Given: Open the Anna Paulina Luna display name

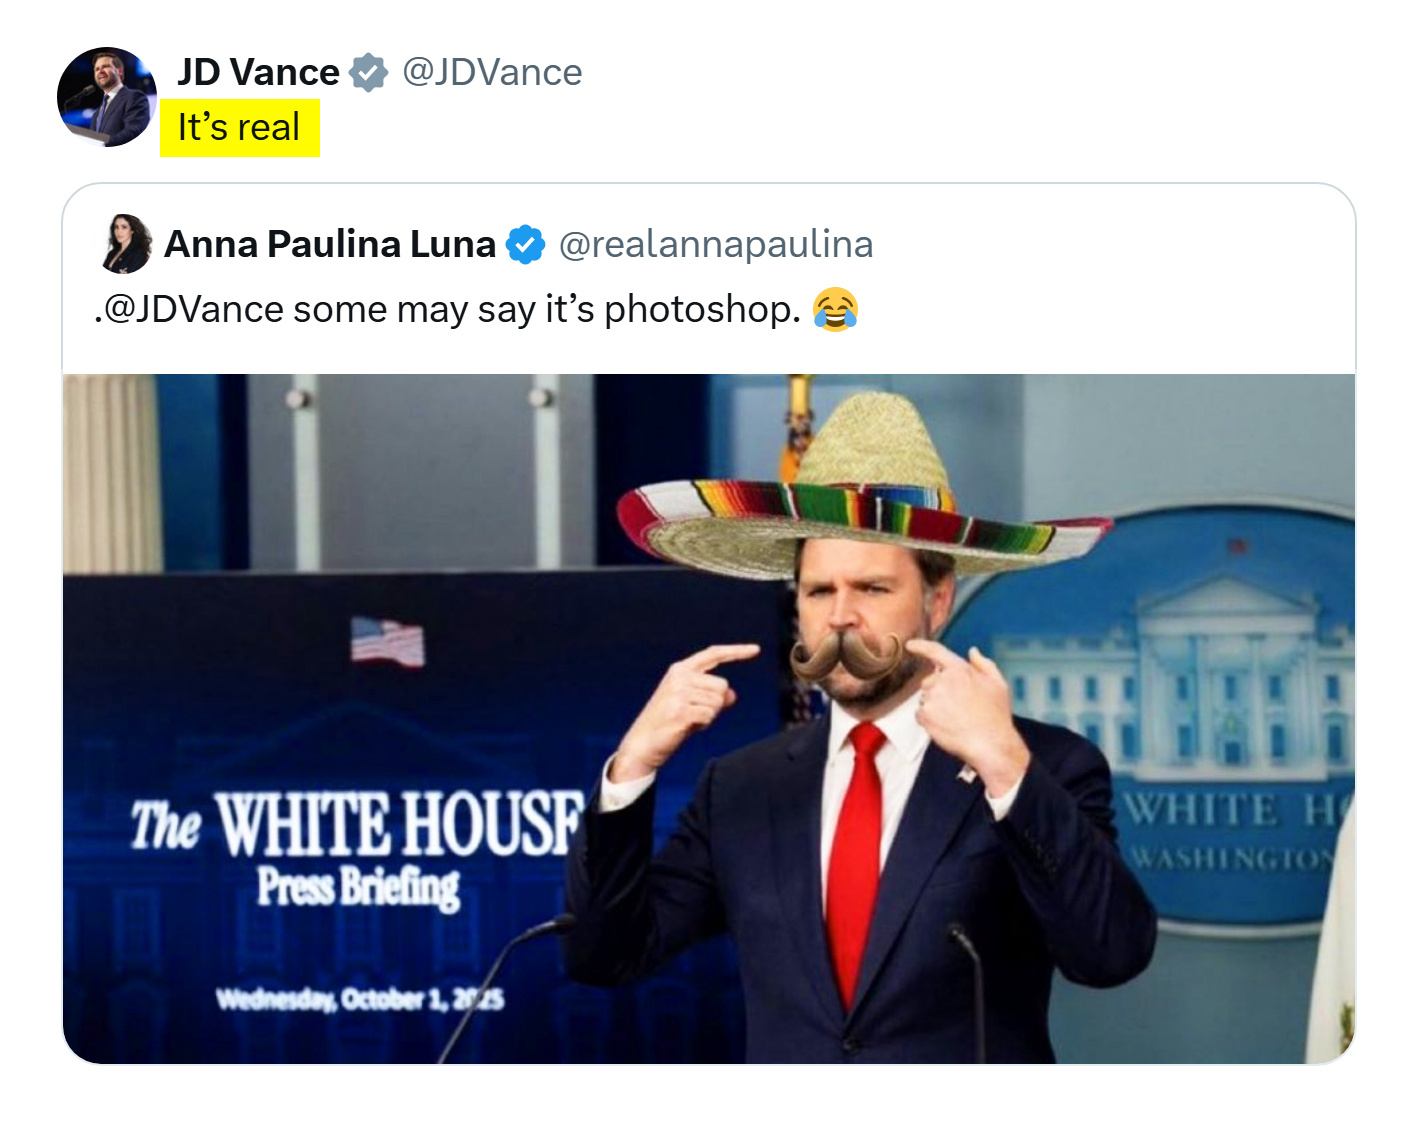Looking at the screenshot, I should coord(330,244).
